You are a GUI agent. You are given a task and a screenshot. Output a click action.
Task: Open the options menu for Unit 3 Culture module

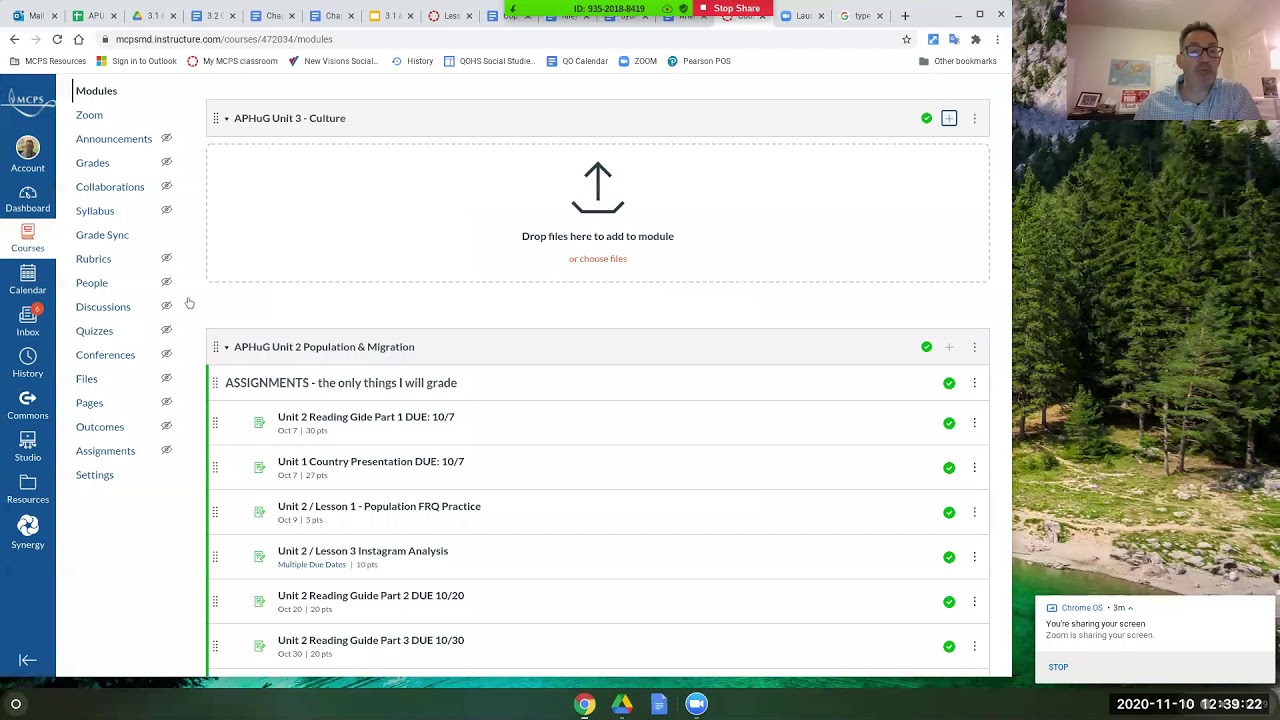click(974, 119)
